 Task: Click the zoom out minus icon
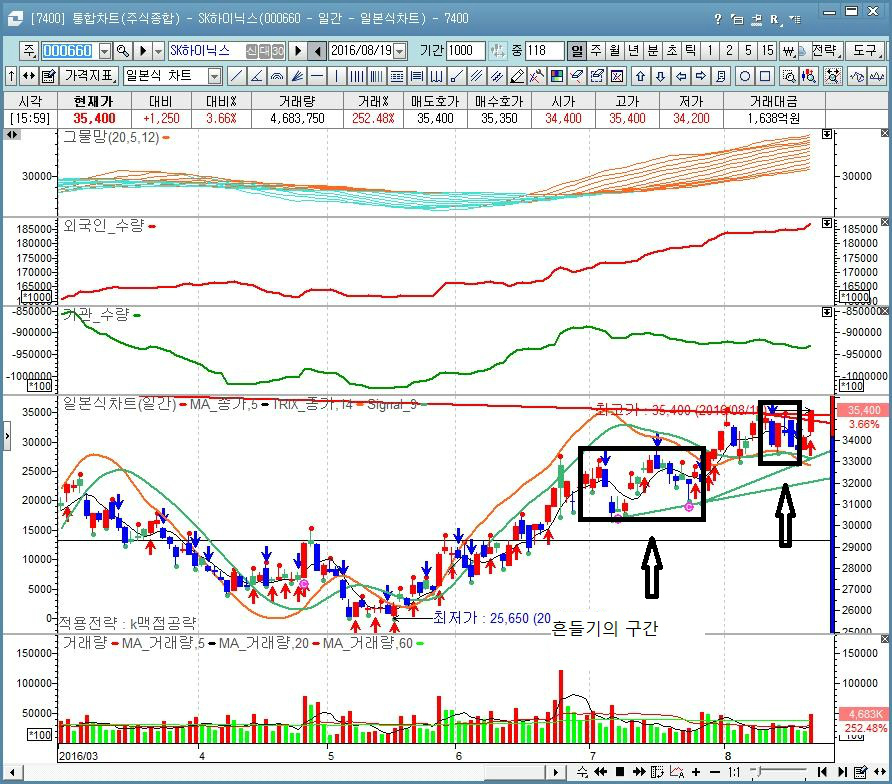pyautogui.click(x=715, y=772)
